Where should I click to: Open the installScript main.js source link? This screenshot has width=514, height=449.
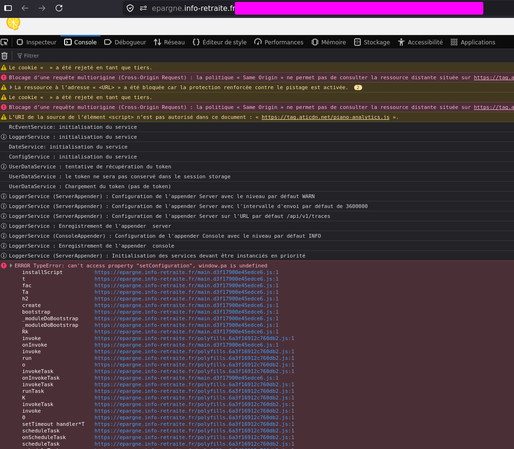[186, 272]
